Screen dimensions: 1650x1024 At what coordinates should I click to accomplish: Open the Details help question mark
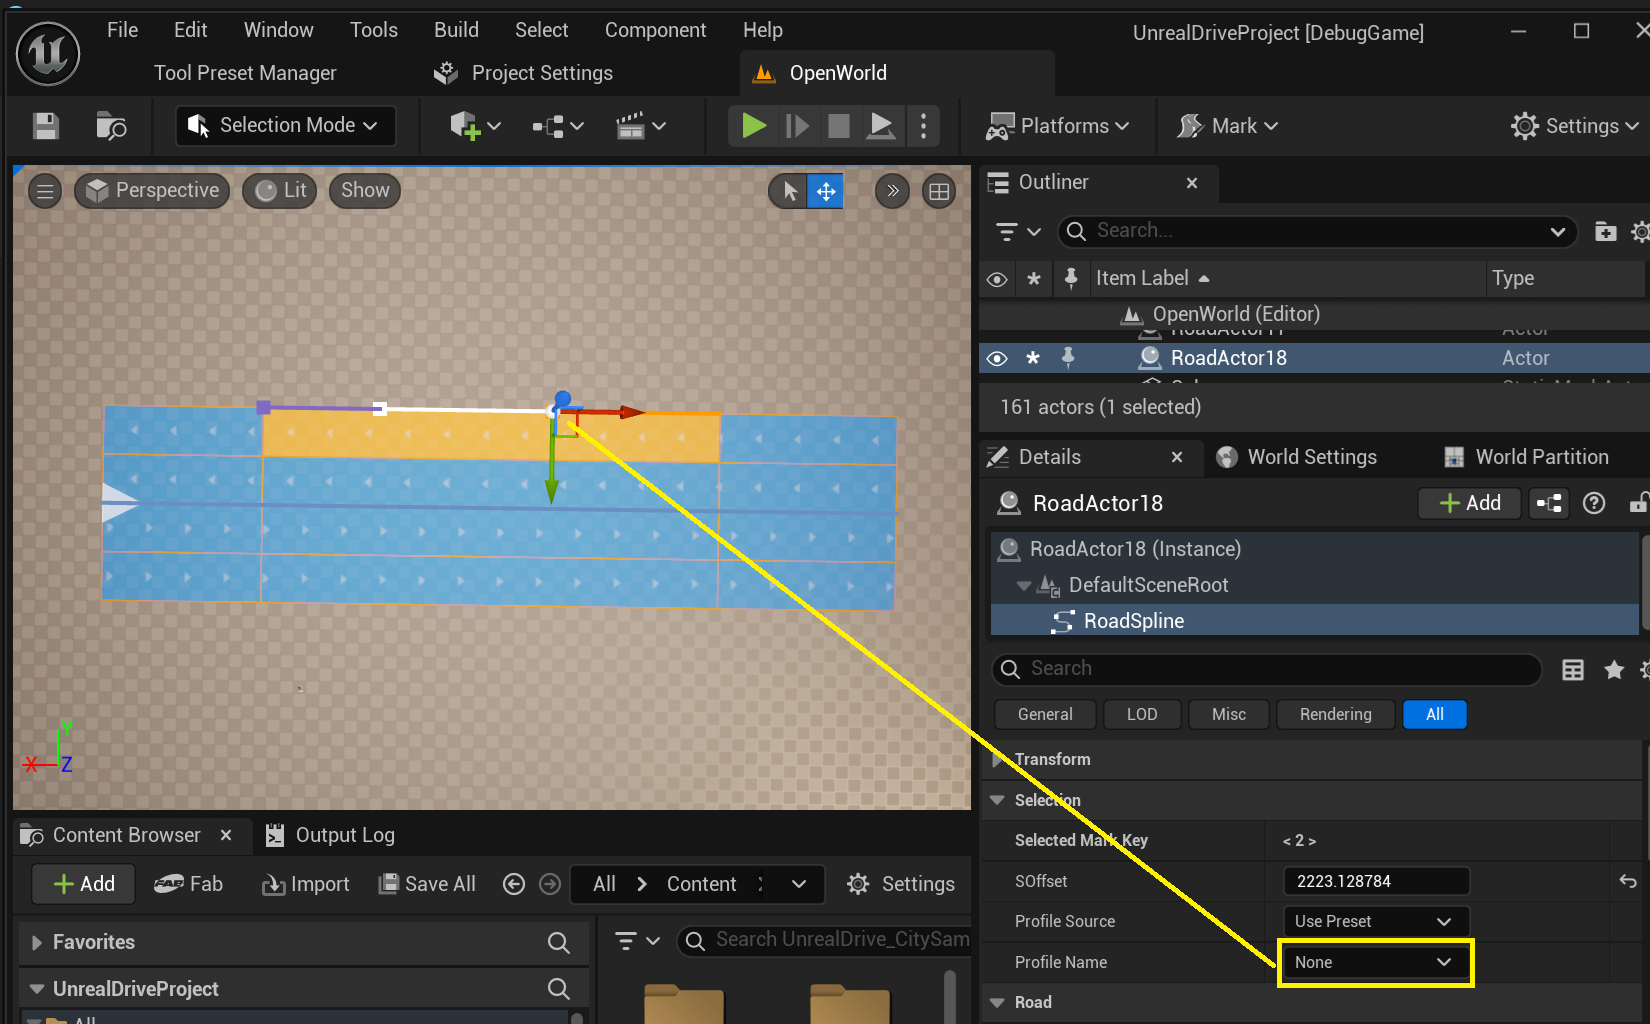point(1594,503)
